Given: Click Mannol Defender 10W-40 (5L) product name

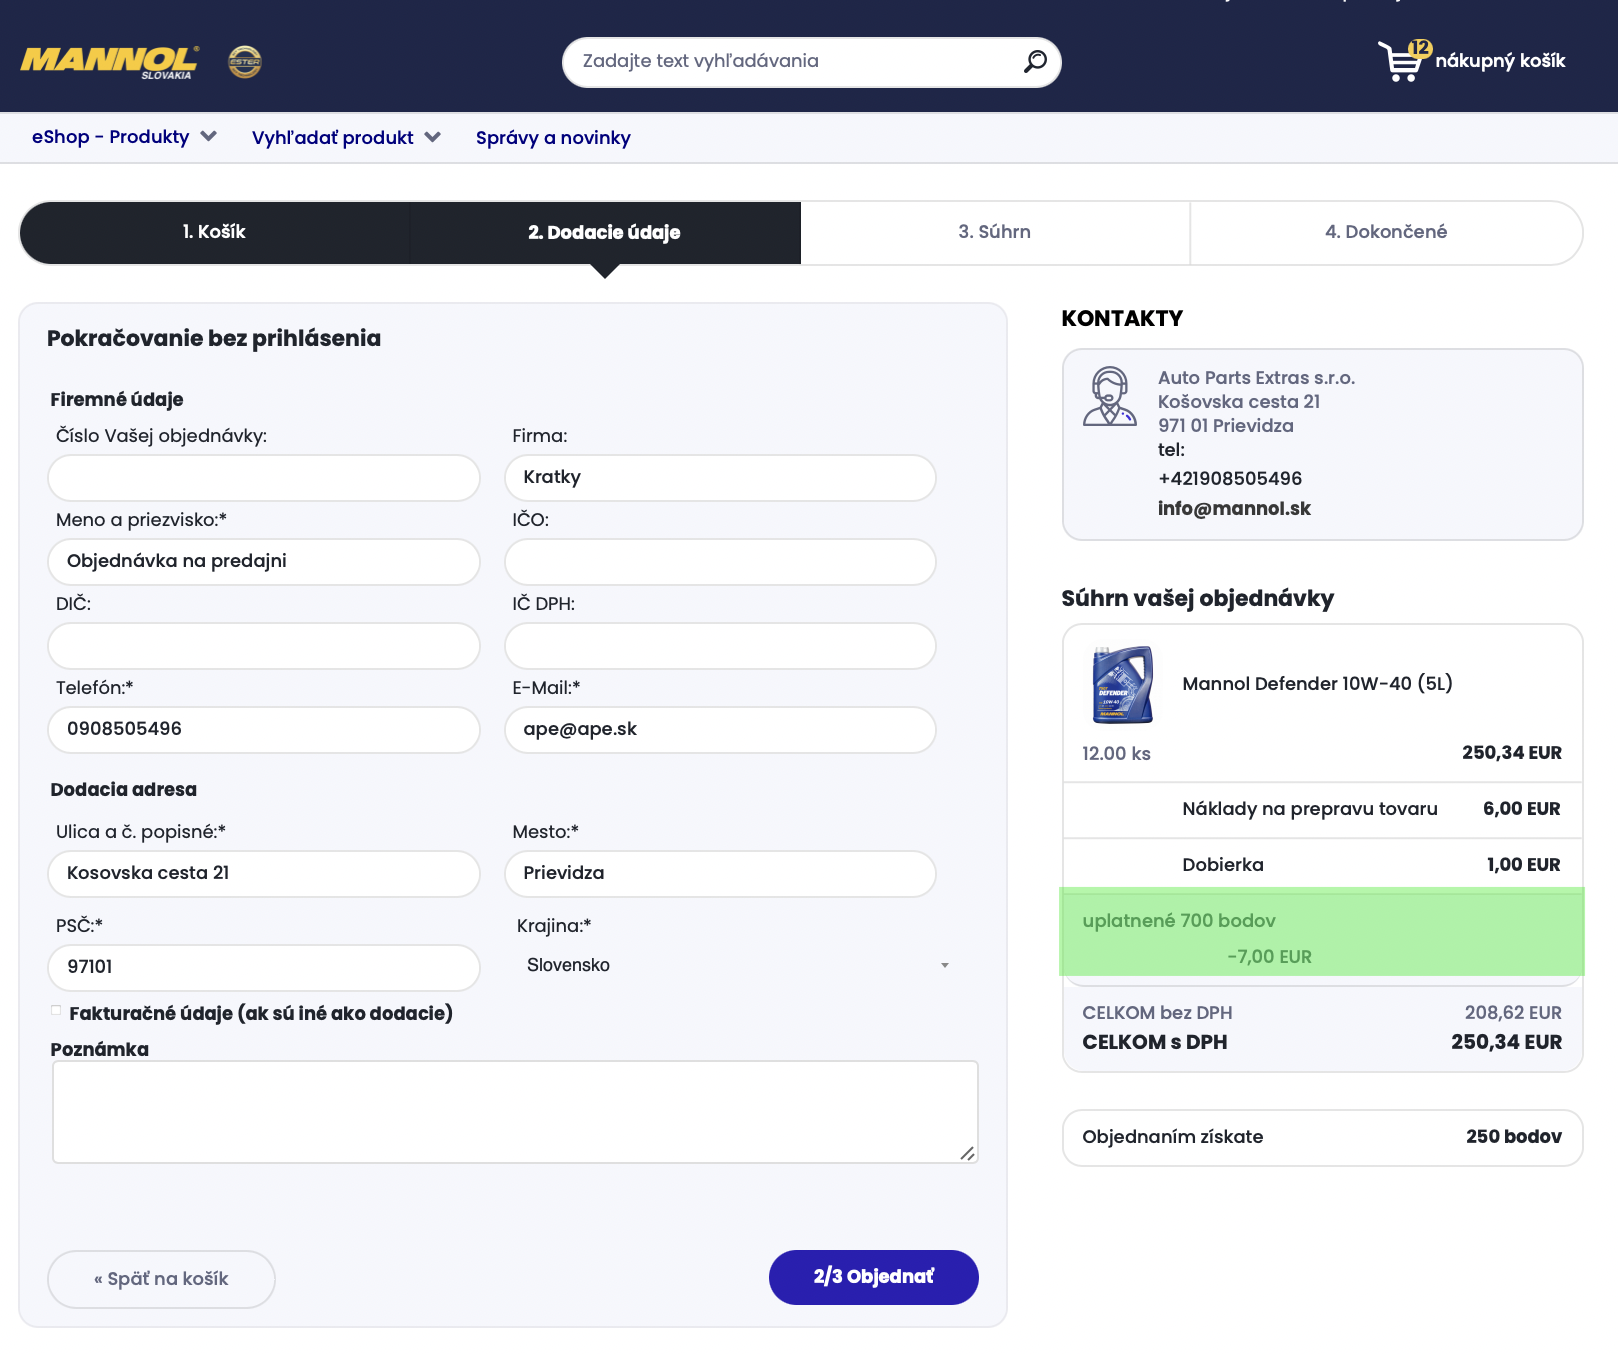Looking at the screenshot, I should pos(1317,683).
